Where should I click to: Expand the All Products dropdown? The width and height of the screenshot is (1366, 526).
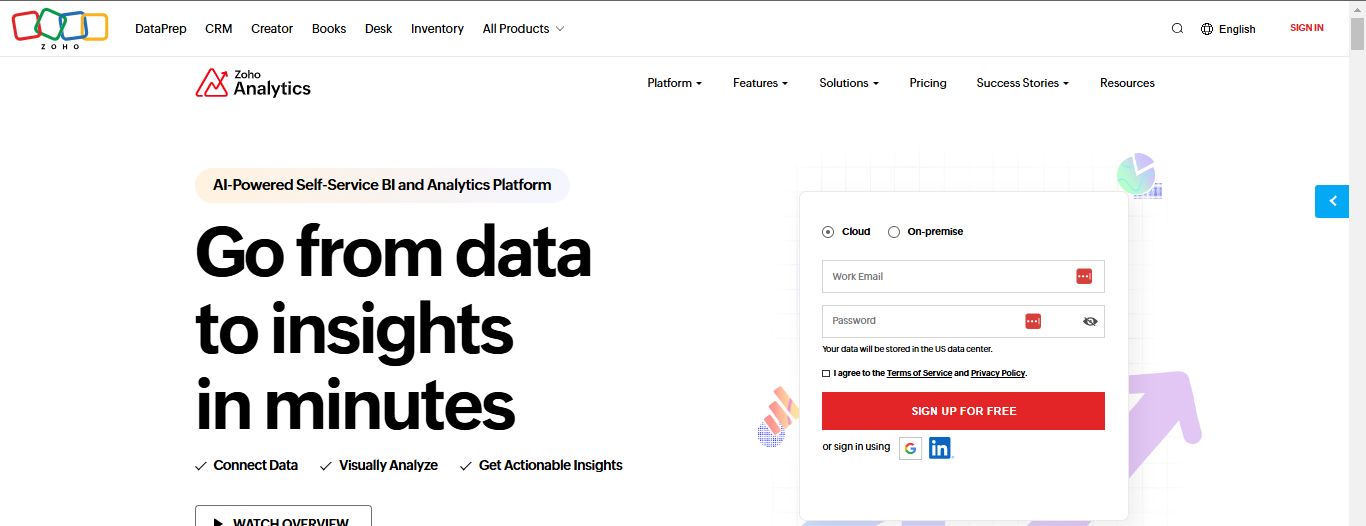[523, 29]
